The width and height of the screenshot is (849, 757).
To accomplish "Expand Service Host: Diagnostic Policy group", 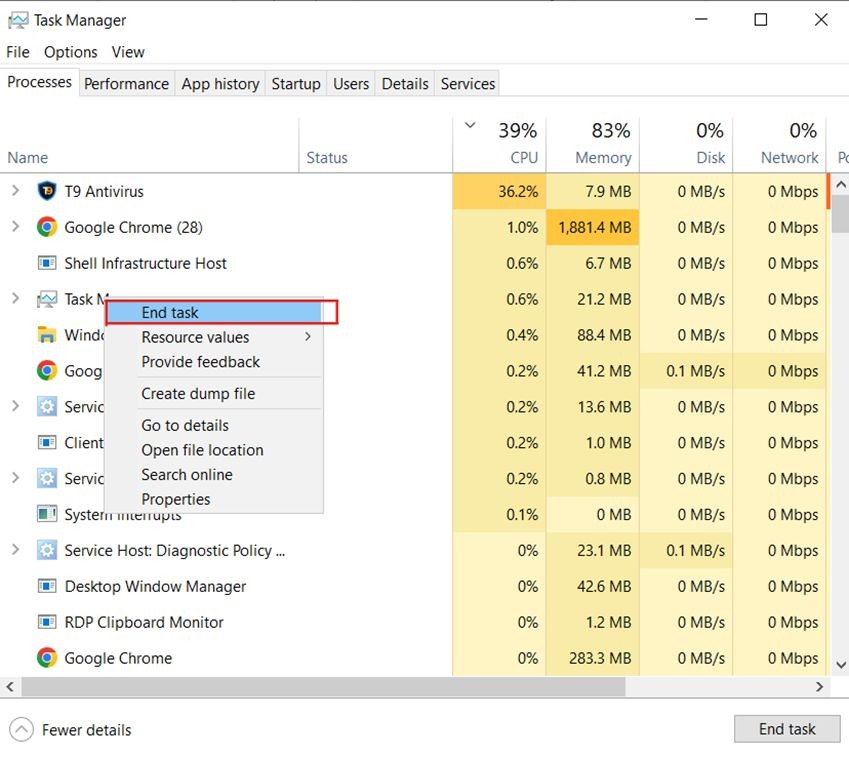I will point(15,550).
